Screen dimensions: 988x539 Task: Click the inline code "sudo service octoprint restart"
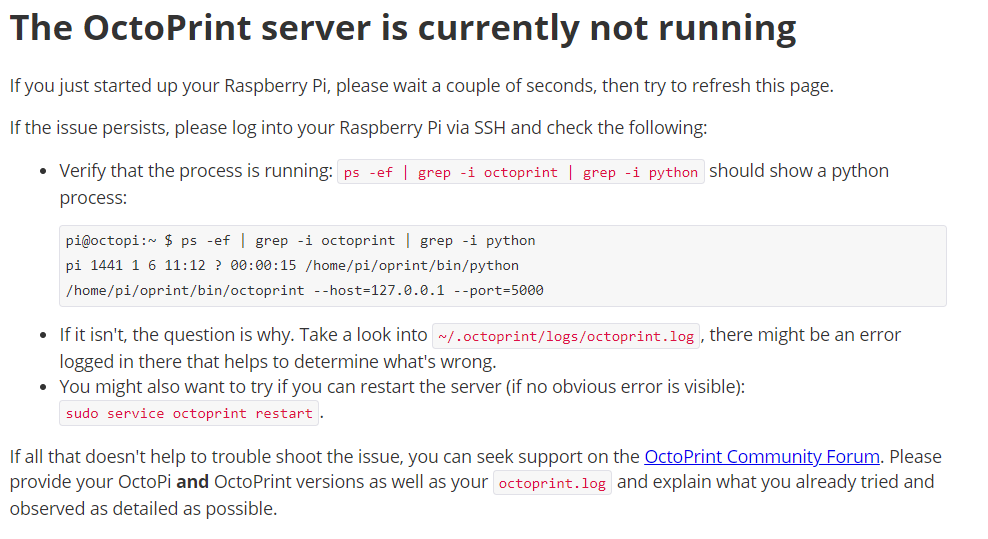click(189, 414)
